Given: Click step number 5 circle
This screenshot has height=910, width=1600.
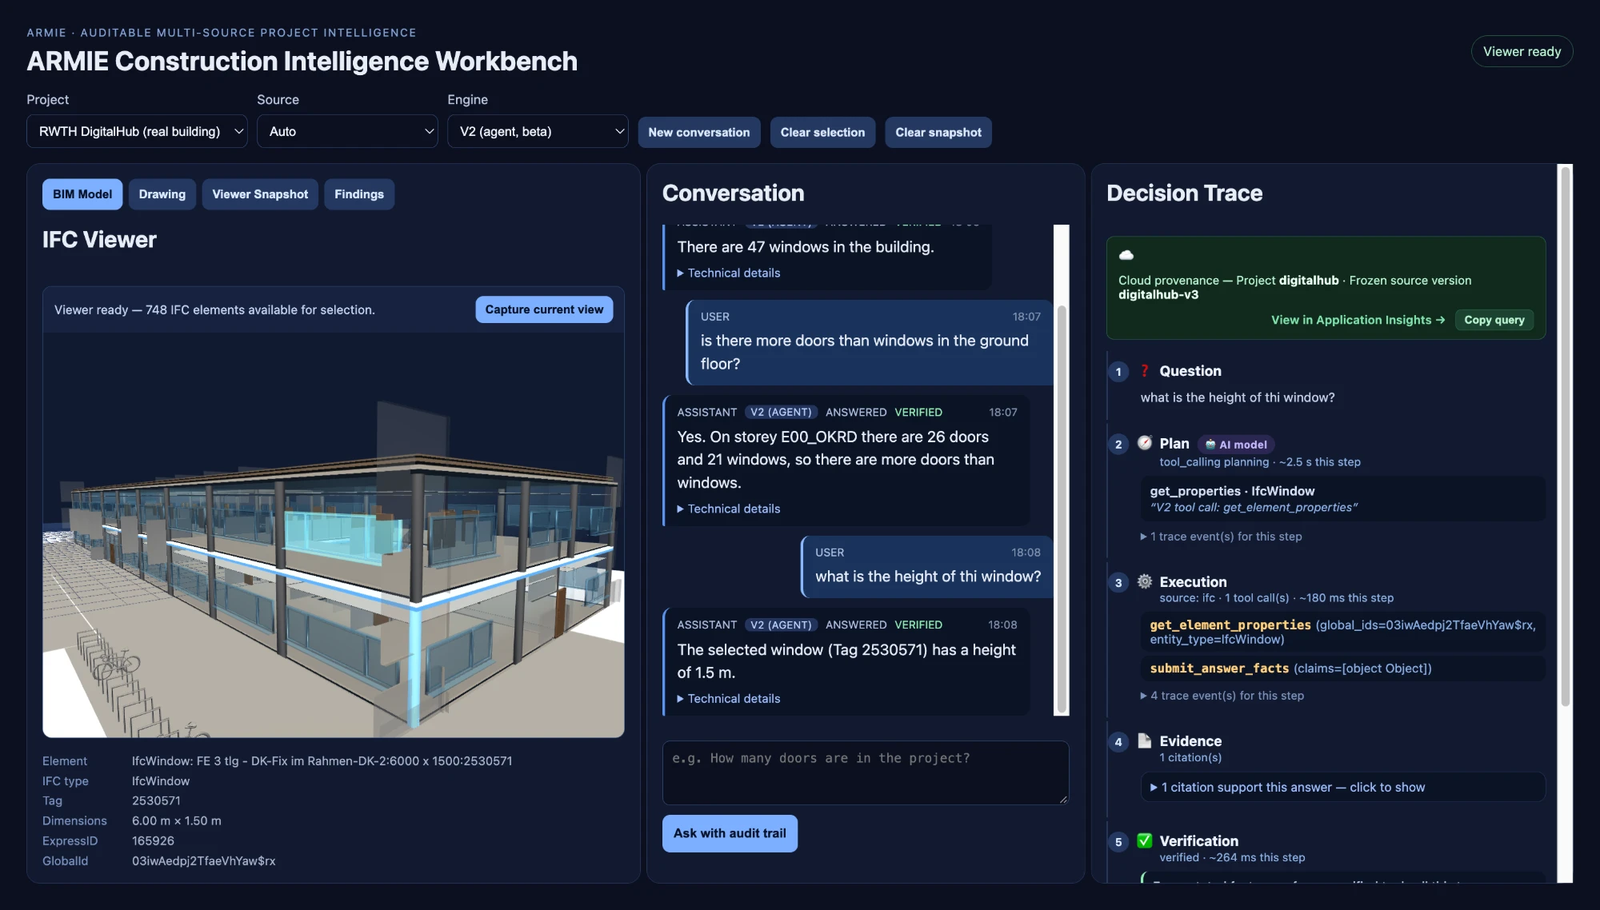Looking at the screenshot, I should tap(1118, 842).
